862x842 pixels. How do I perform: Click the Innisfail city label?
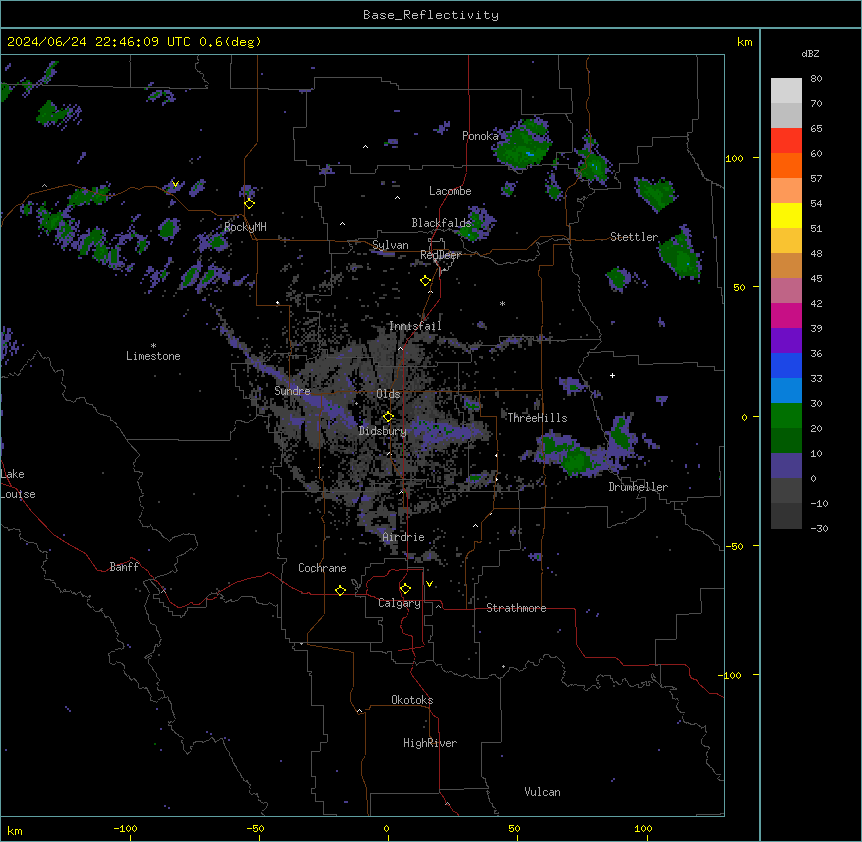(x=415, y=326)
